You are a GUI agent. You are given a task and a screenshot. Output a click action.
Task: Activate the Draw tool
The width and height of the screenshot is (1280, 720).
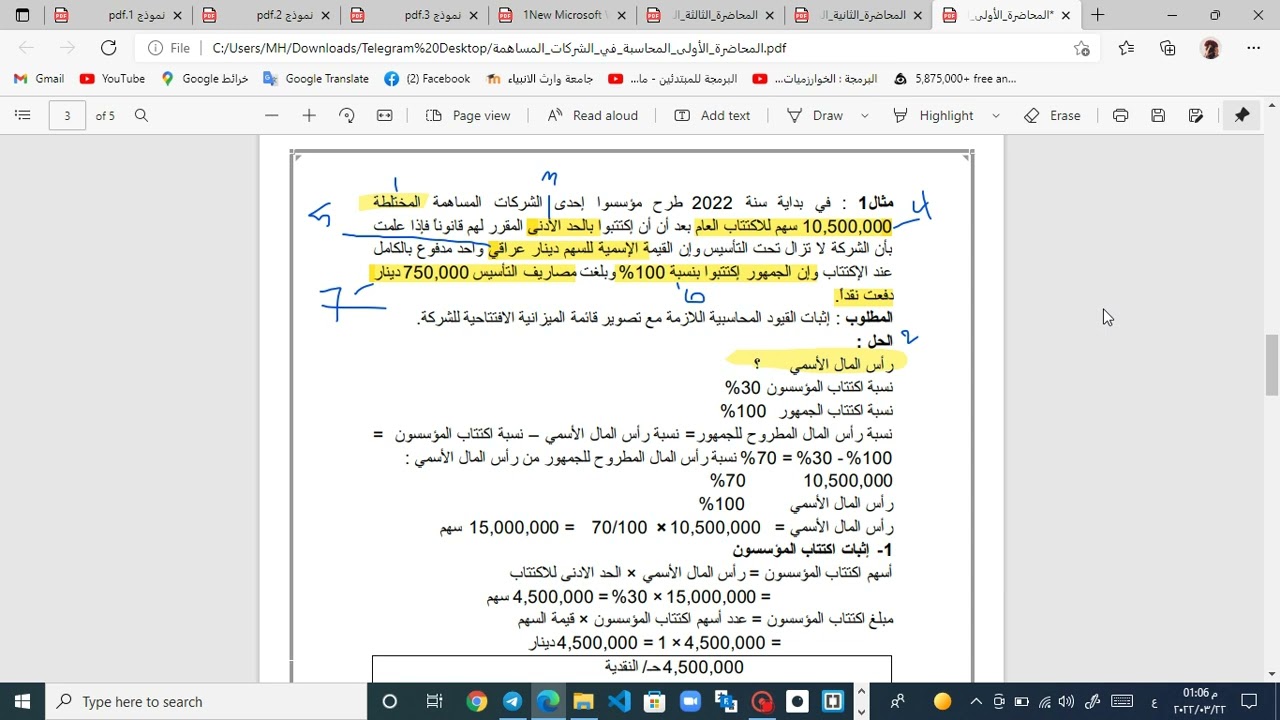(x=816, y=116)
